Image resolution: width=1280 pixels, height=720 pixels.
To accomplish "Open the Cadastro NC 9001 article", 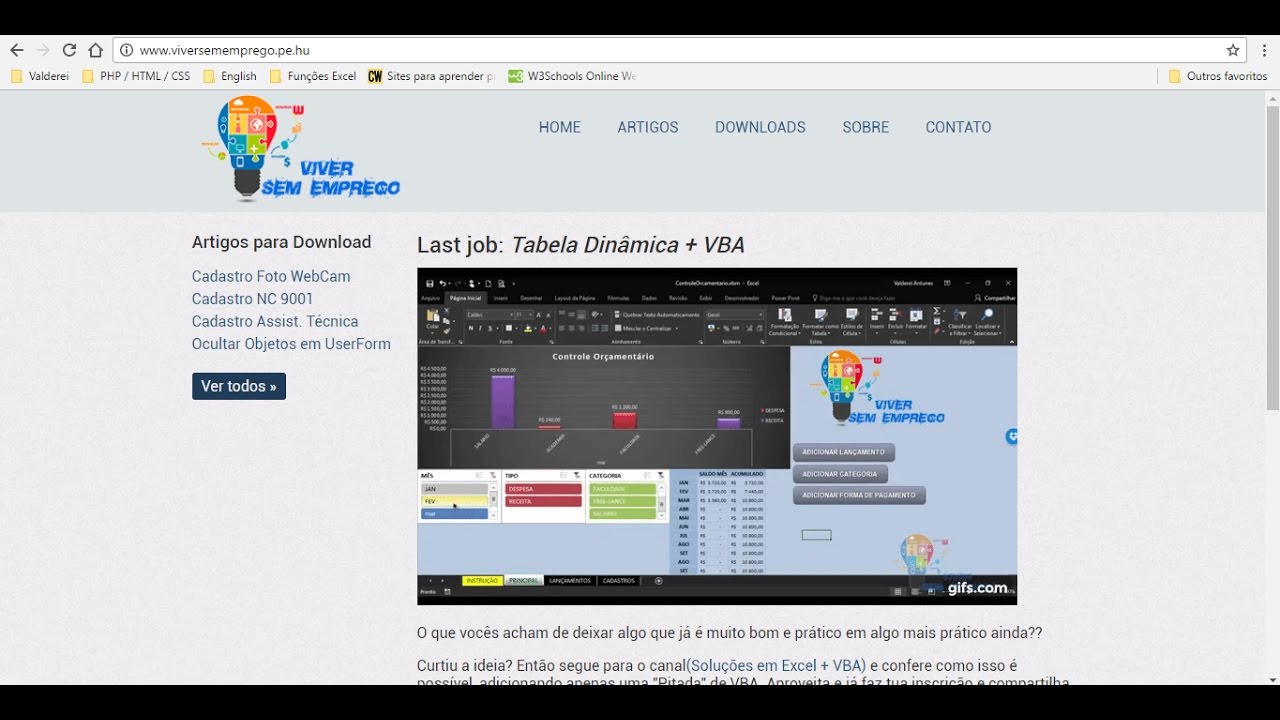I will [253, 299].
